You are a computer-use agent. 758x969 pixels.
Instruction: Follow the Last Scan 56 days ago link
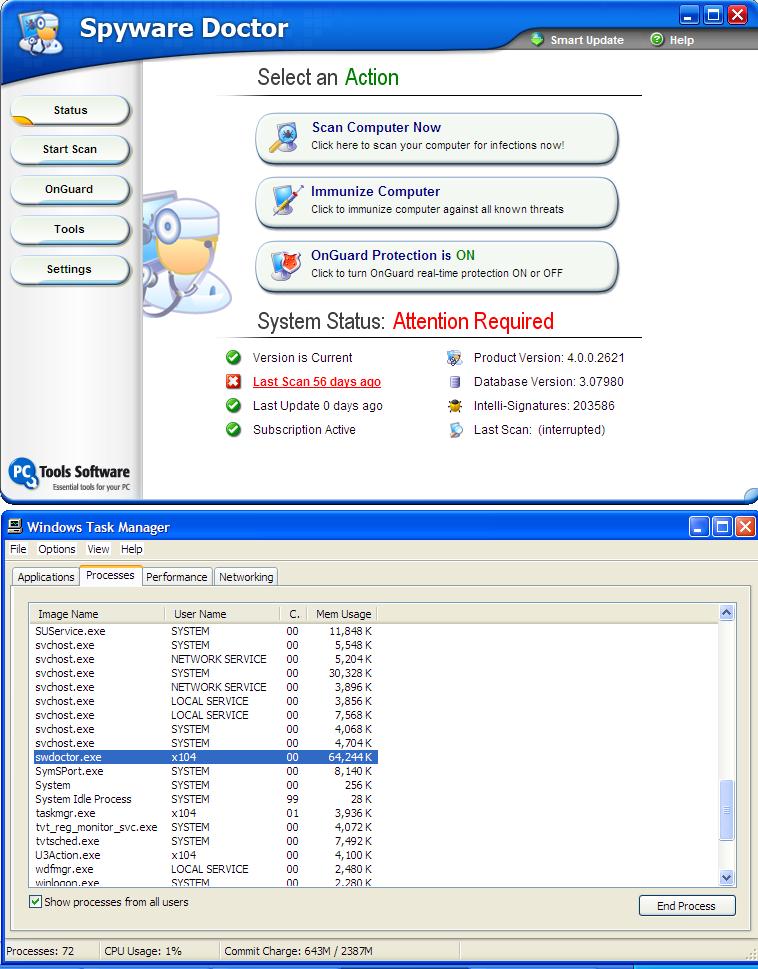tap(317, 382)
